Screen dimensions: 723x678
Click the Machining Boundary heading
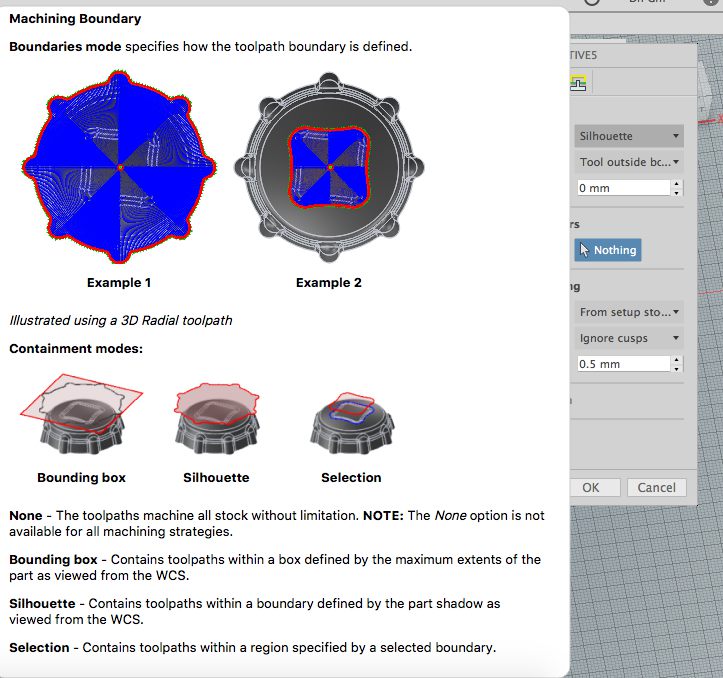coord(75,19)
